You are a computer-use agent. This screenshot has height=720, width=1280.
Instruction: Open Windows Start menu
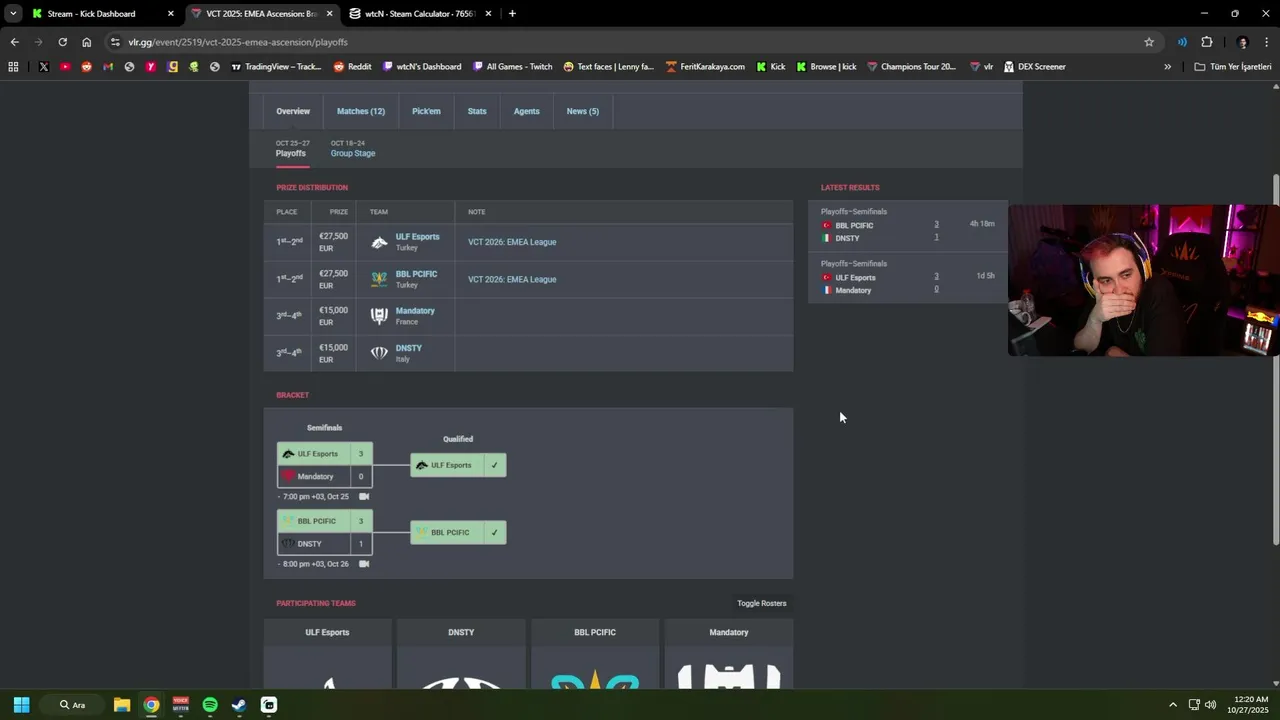pyautogui.click(x=21, y=705)
